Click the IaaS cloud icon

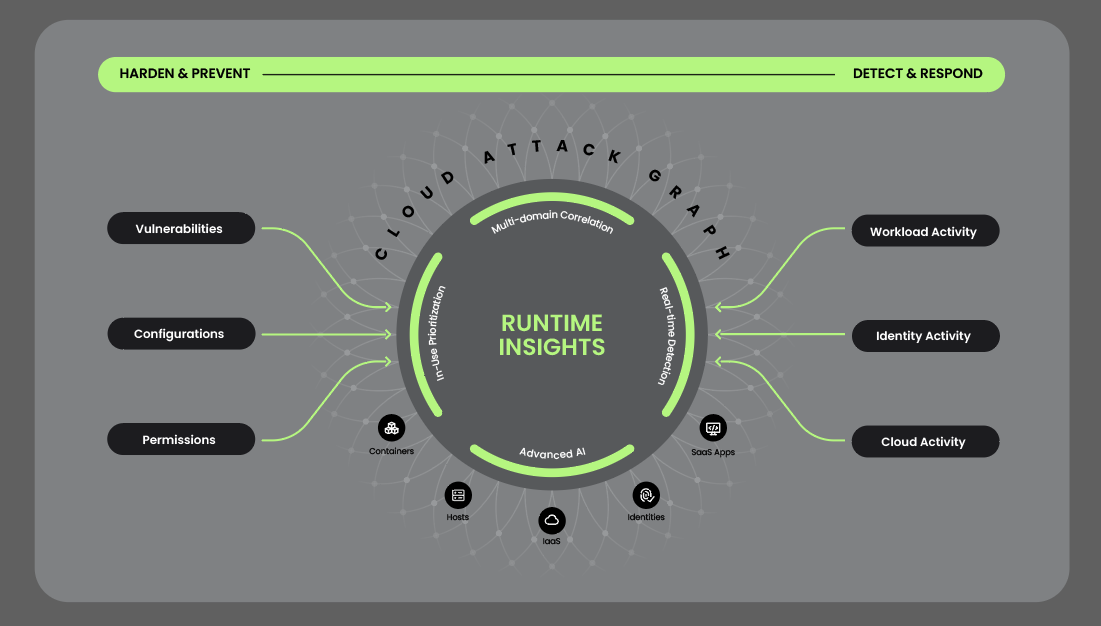pos(551,520)
